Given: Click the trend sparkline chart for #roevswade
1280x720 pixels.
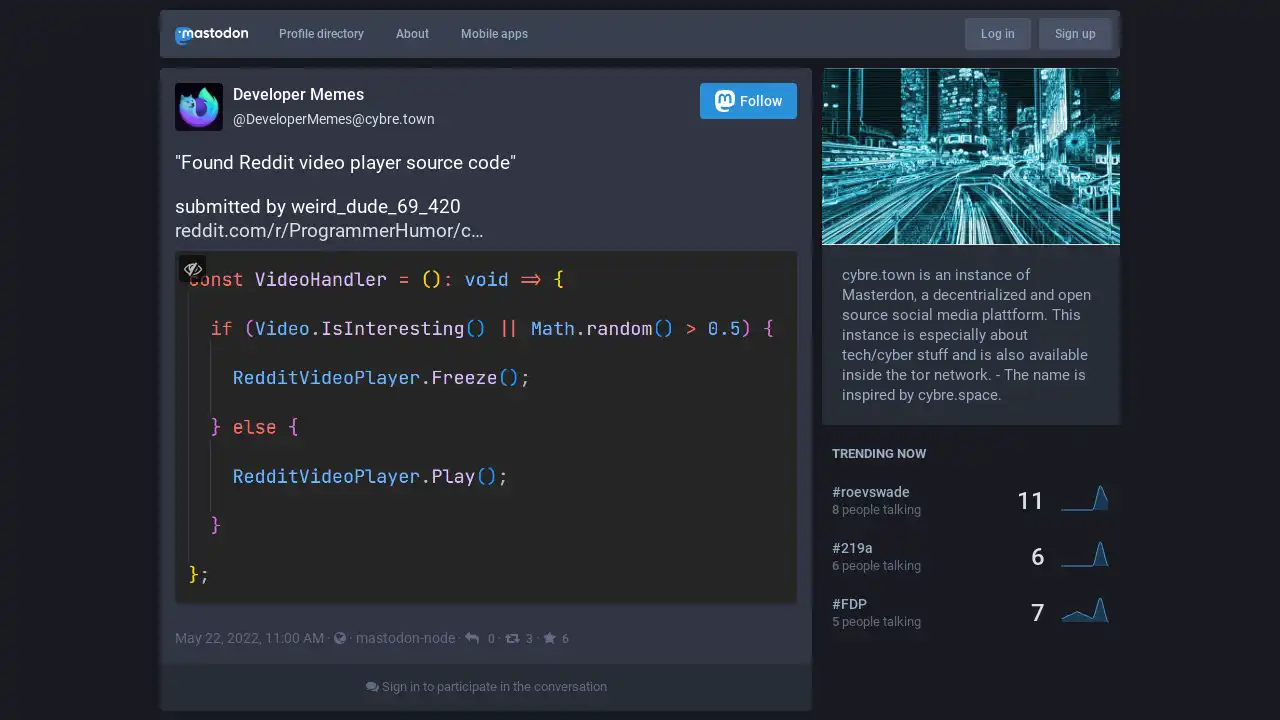Looking at the screenshot, I should (1085, 498).
